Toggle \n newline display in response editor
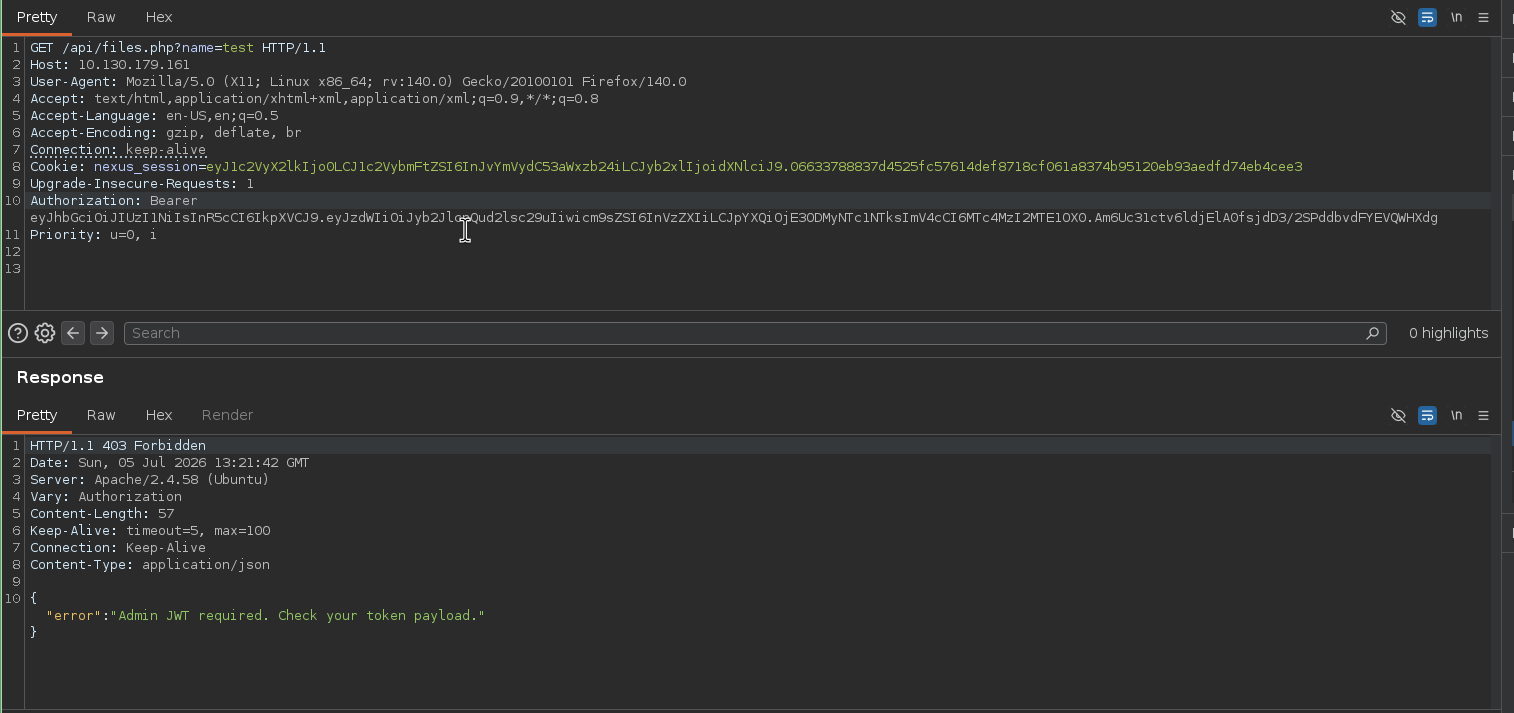Viewport: 1514px width, 713px height. (x=1457, y=415)
